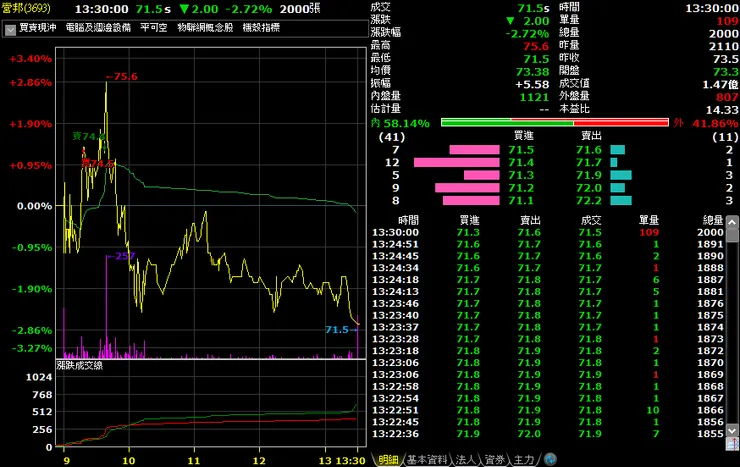This screenshot has width=740, height=467.
Task: Click the 總量 column header in trade list
Action: click(713, 220)
